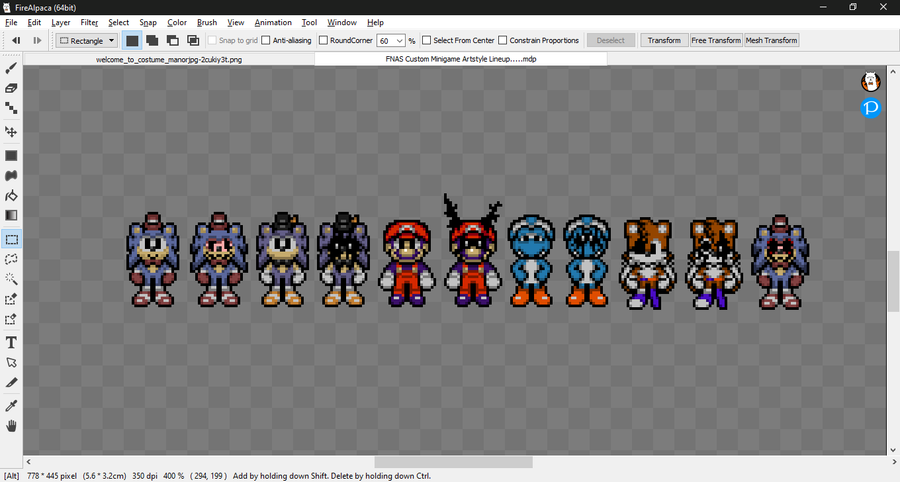
Task: Click the Deselect button
Action: tap(611, 40)
